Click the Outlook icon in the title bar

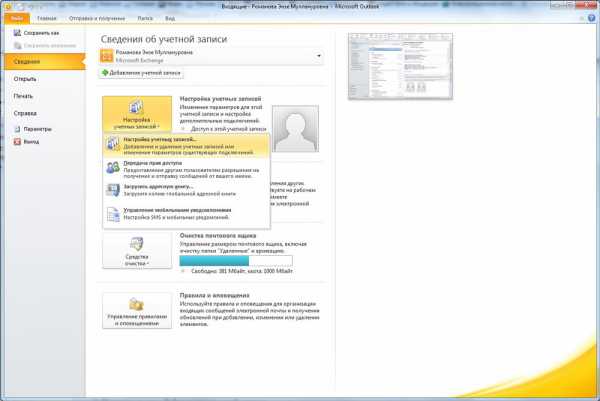pos(7,6)
